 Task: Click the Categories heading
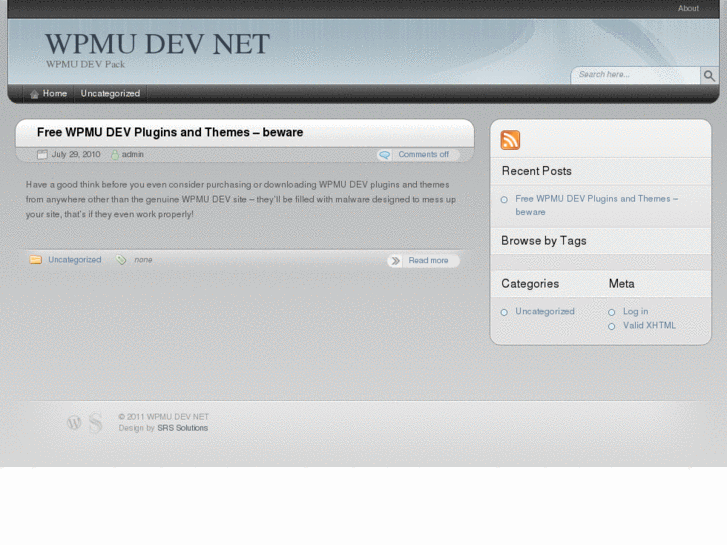pyautogui.click(x=530, y=284)
